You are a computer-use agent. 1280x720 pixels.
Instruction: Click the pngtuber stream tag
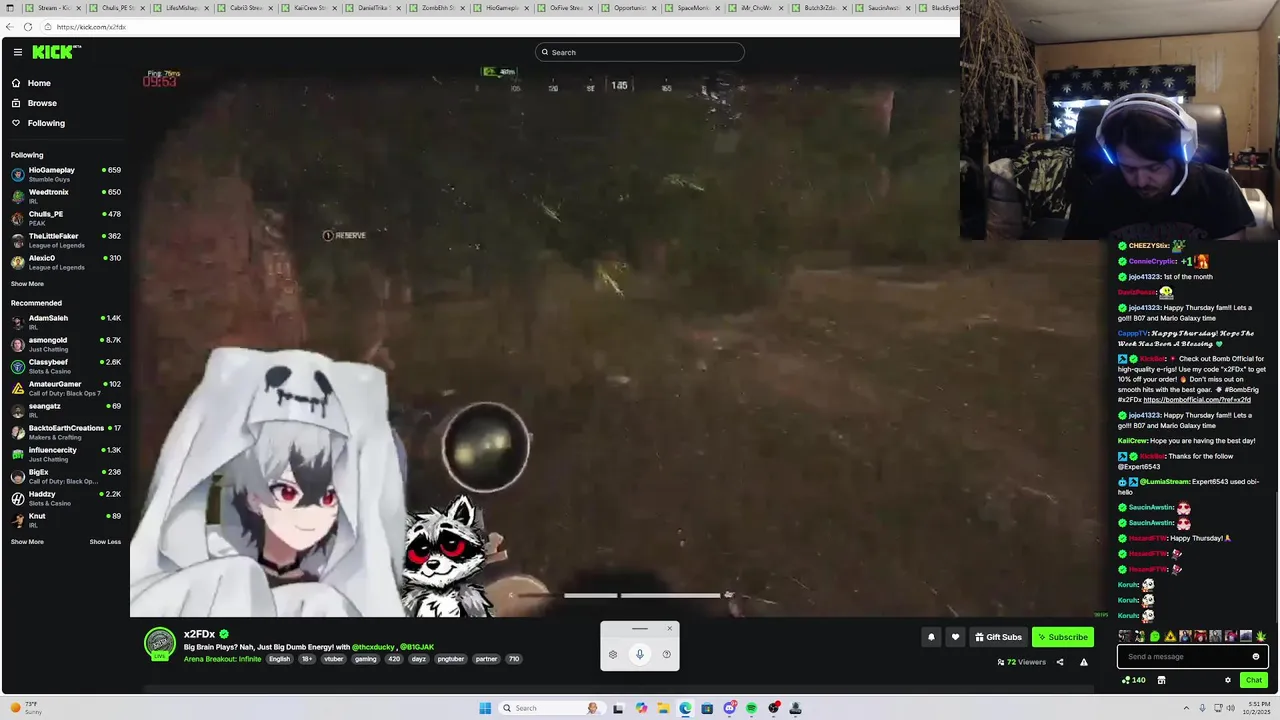[x=451, y=659]
